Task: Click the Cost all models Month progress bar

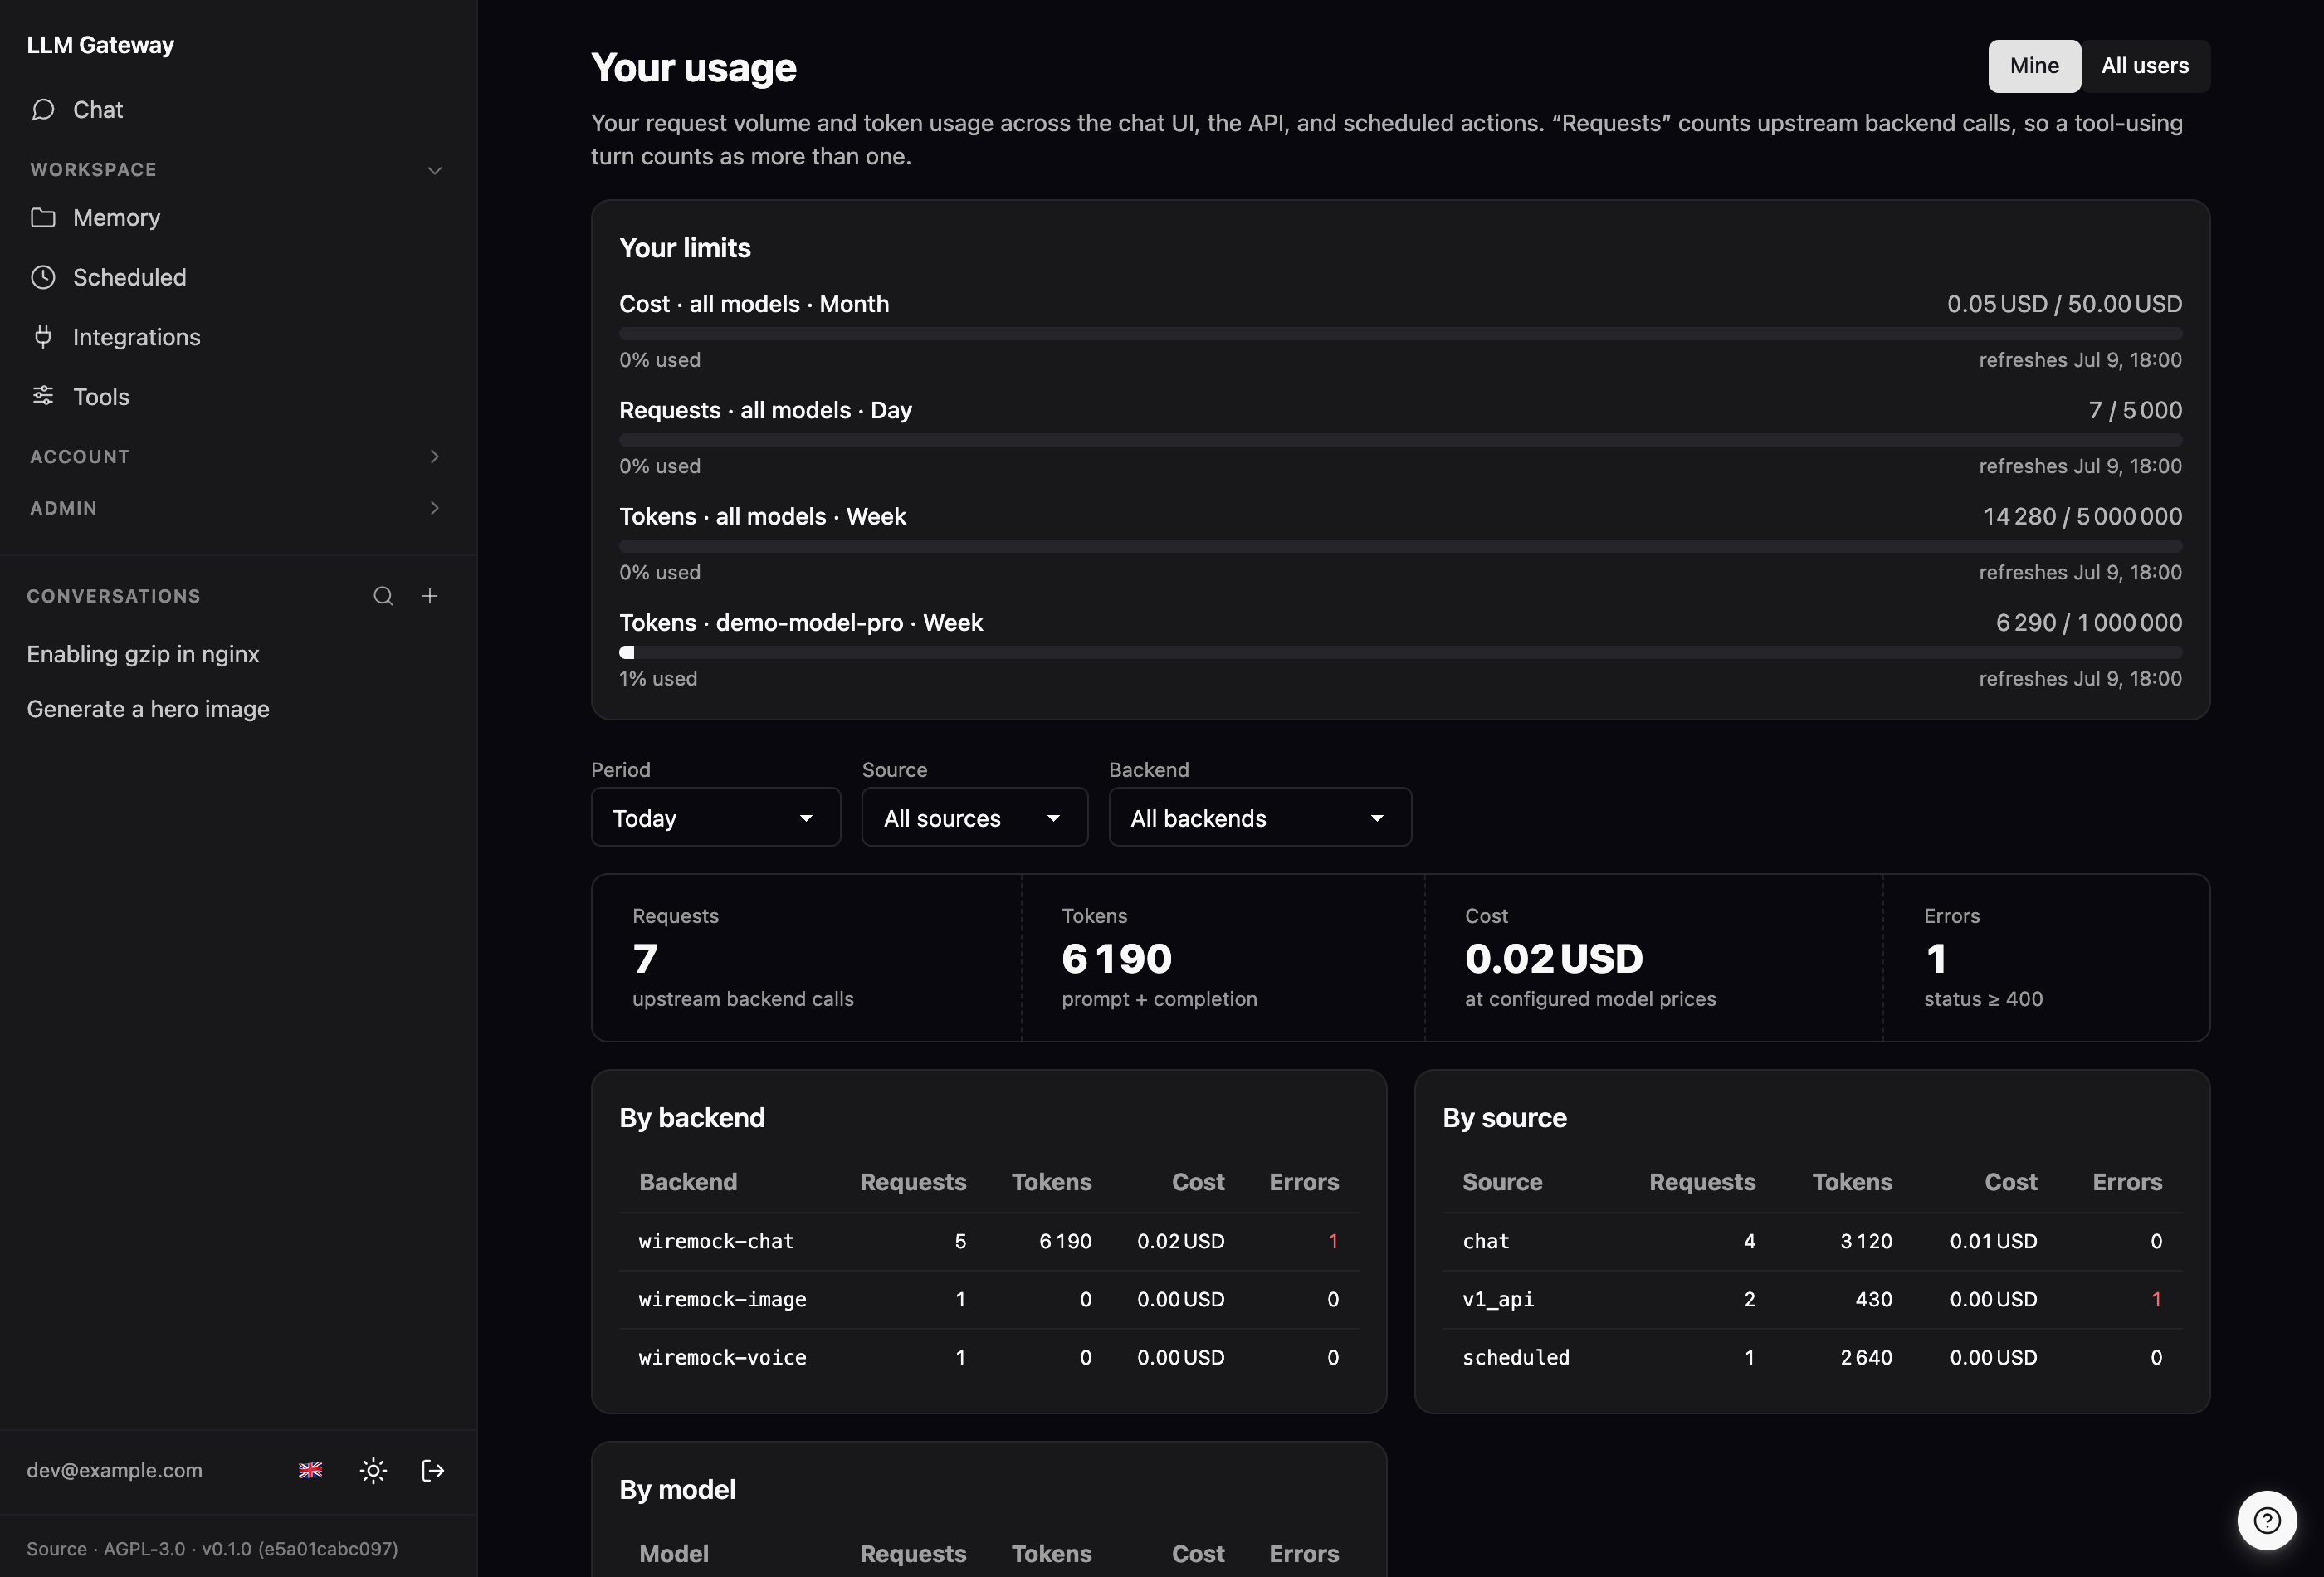Action: pos(1400,333)
